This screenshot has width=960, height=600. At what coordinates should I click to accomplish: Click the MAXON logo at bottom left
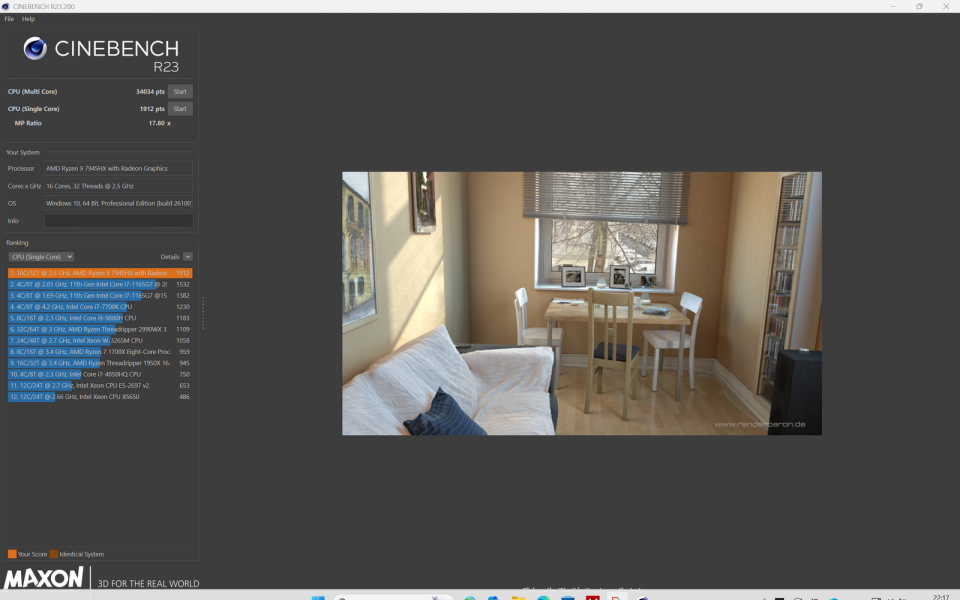click(x=43, y=578)
